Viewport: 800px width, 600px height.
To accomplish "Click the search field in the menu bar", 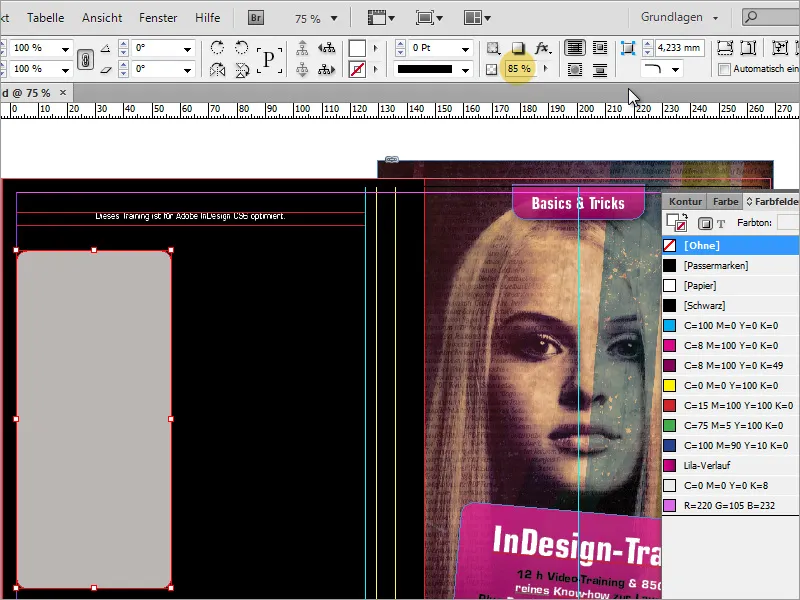I will (x=770, y=17).
